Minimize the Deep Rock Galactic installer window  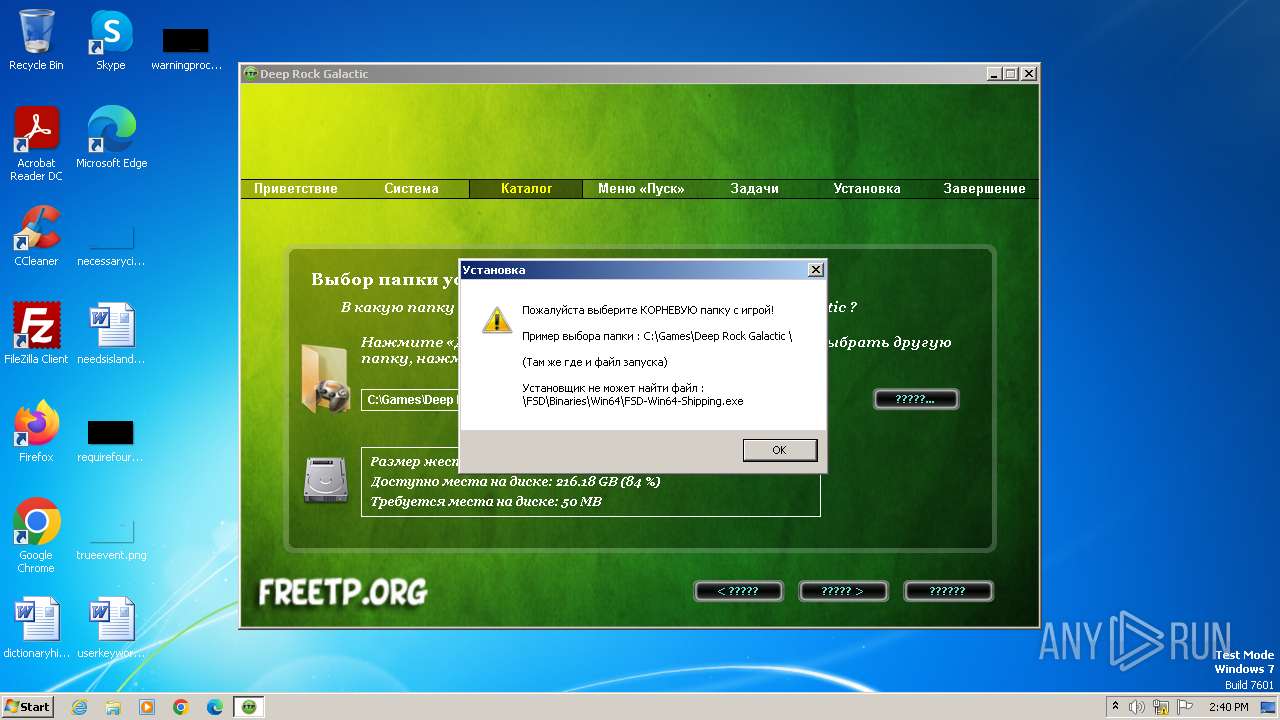pos(994,74)
